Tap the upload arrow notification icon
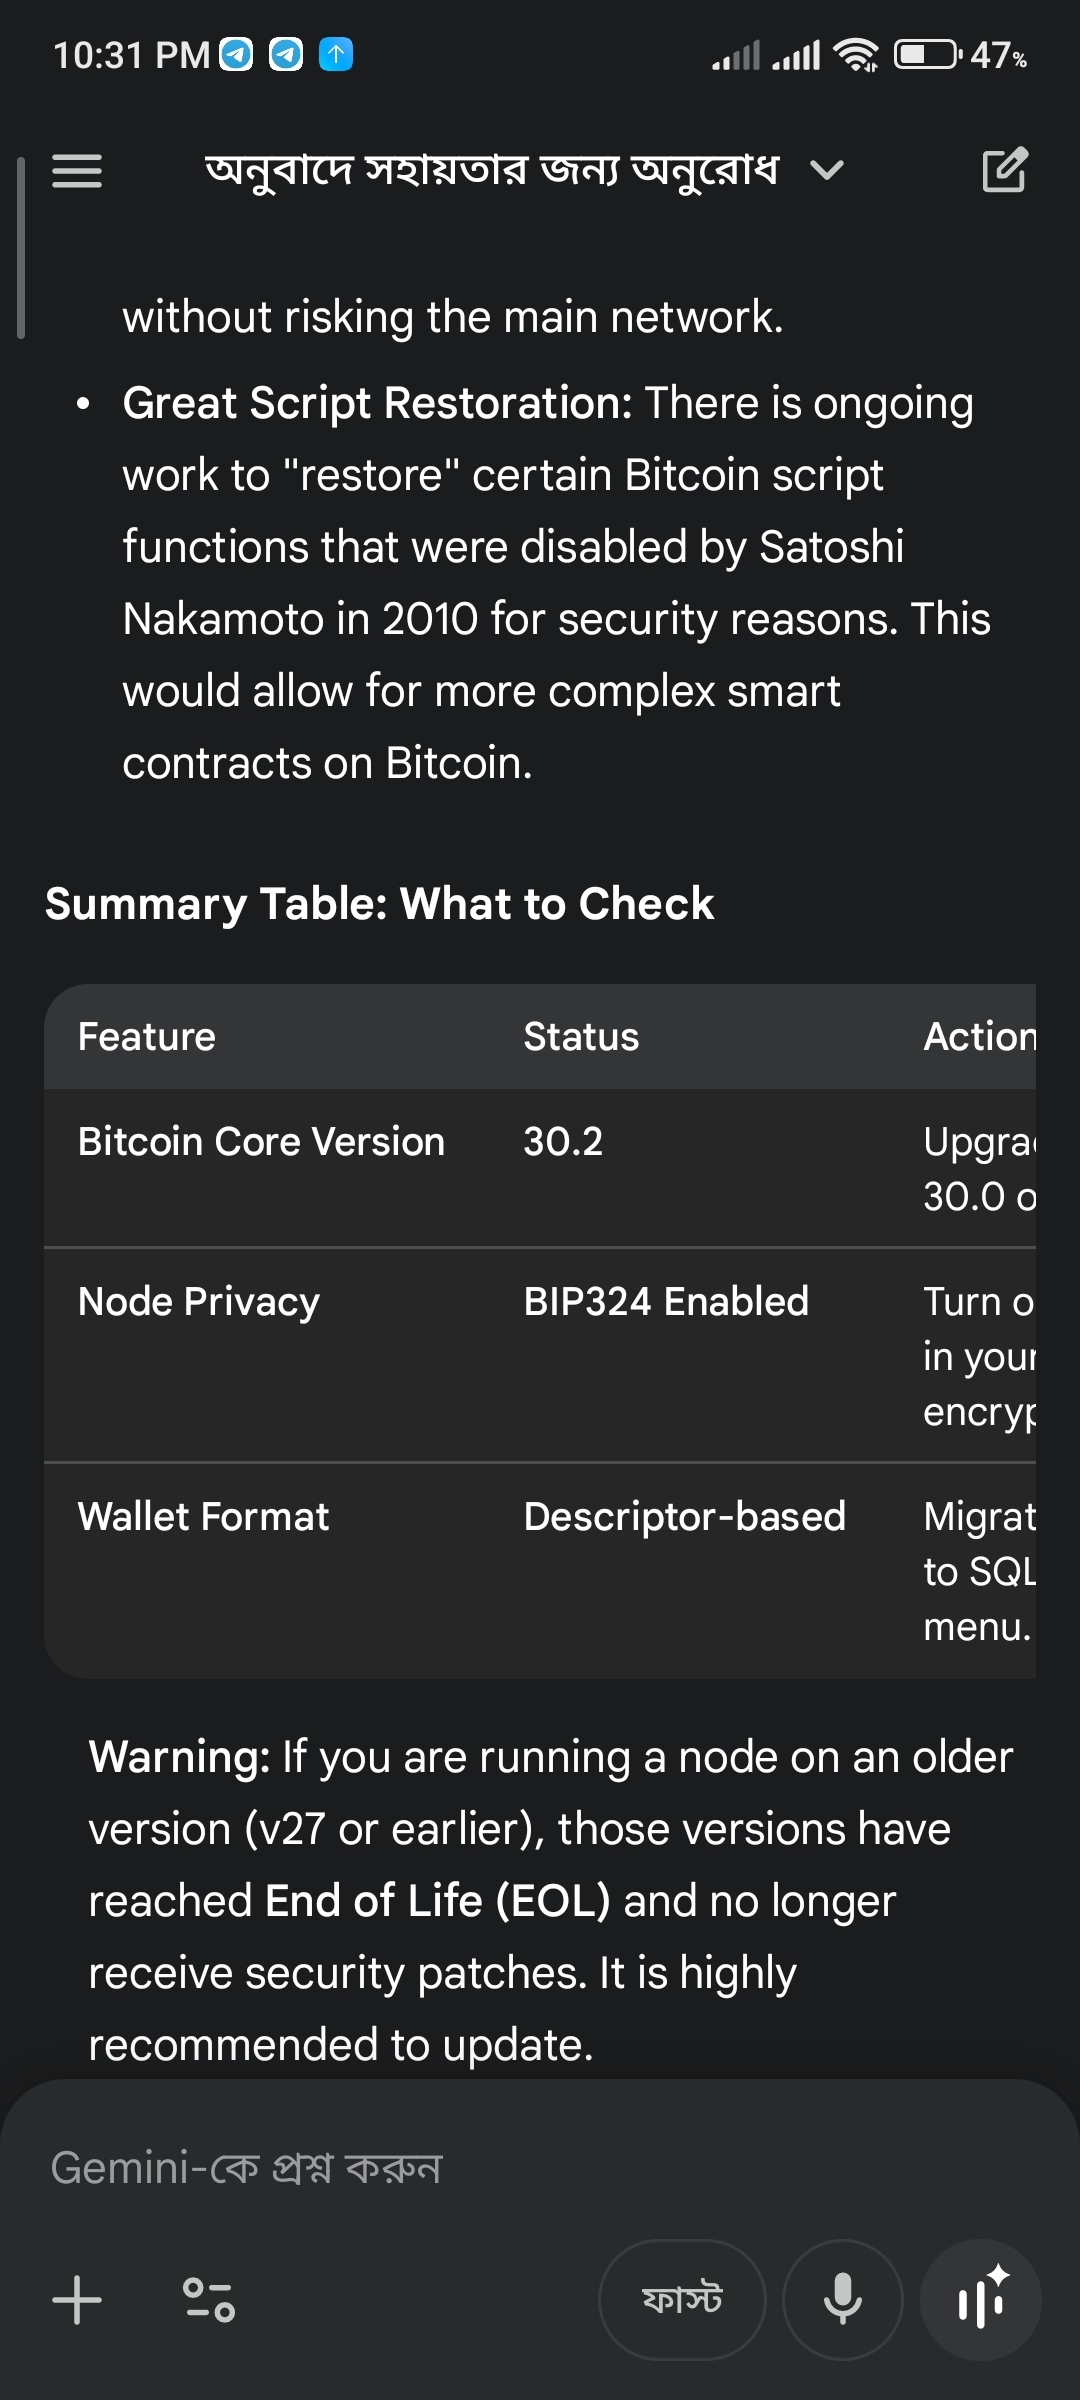This screenshot has height=2400, width=1080. coord(336,55)
